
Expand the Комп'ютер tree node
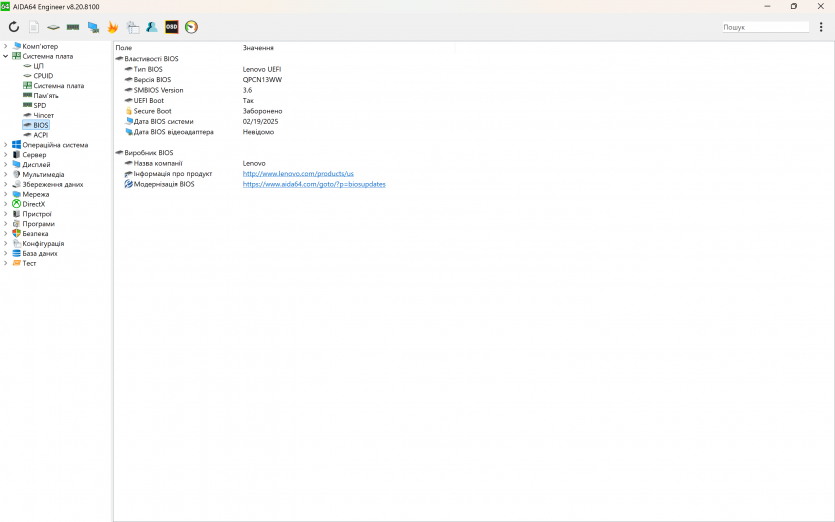click(5, 46)
